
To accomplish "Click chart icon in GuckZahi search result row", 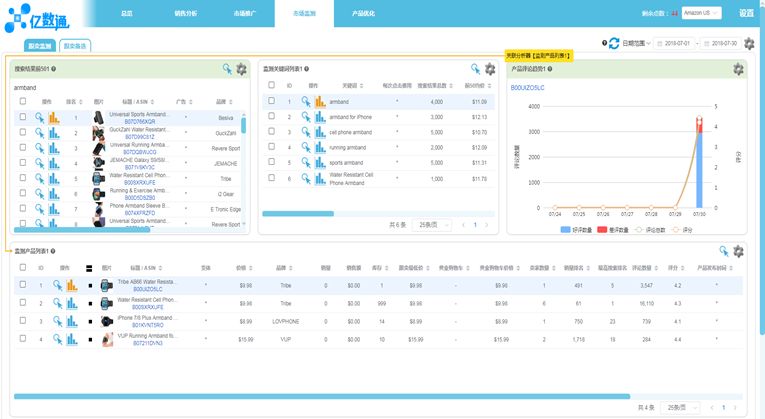I will 54,133.
